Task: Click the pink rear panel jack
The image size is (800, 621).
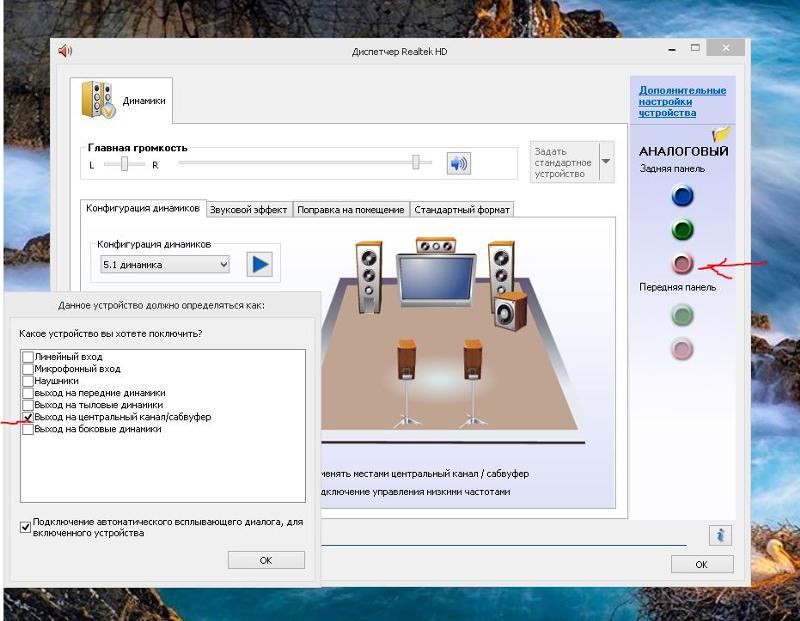Action: click(x=682, y=263)
